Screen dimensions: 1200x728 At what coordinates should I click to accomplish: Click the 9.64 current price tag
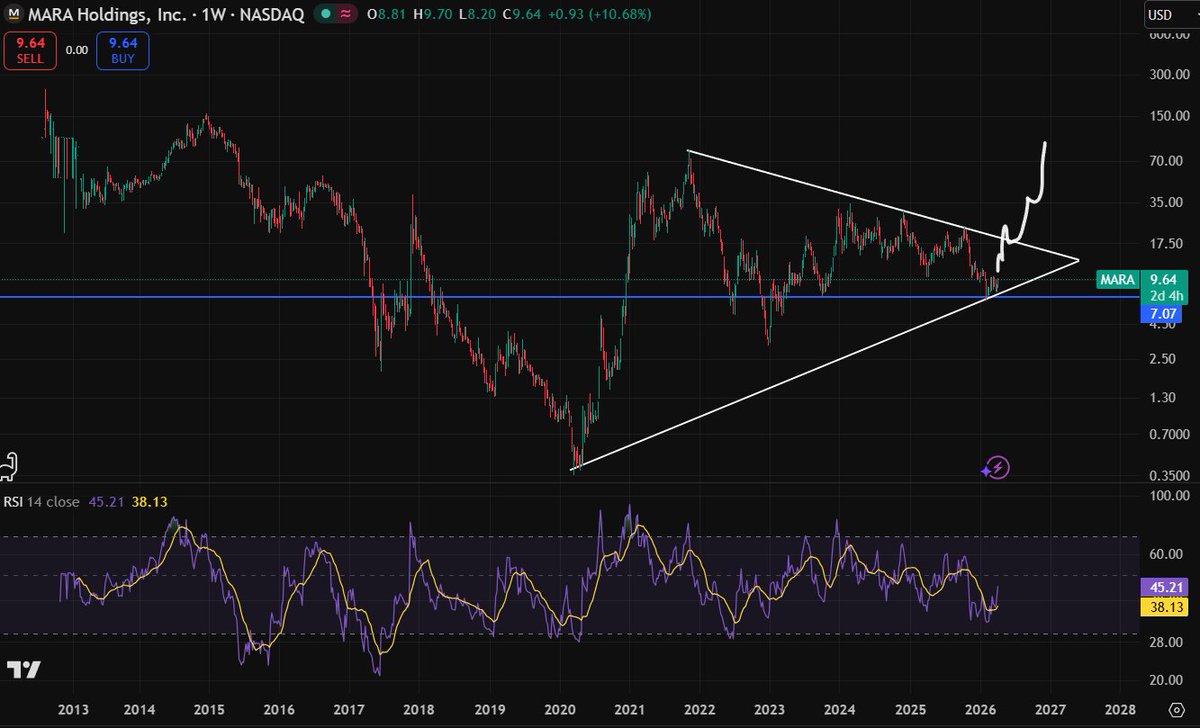[x=1166, y=280]
